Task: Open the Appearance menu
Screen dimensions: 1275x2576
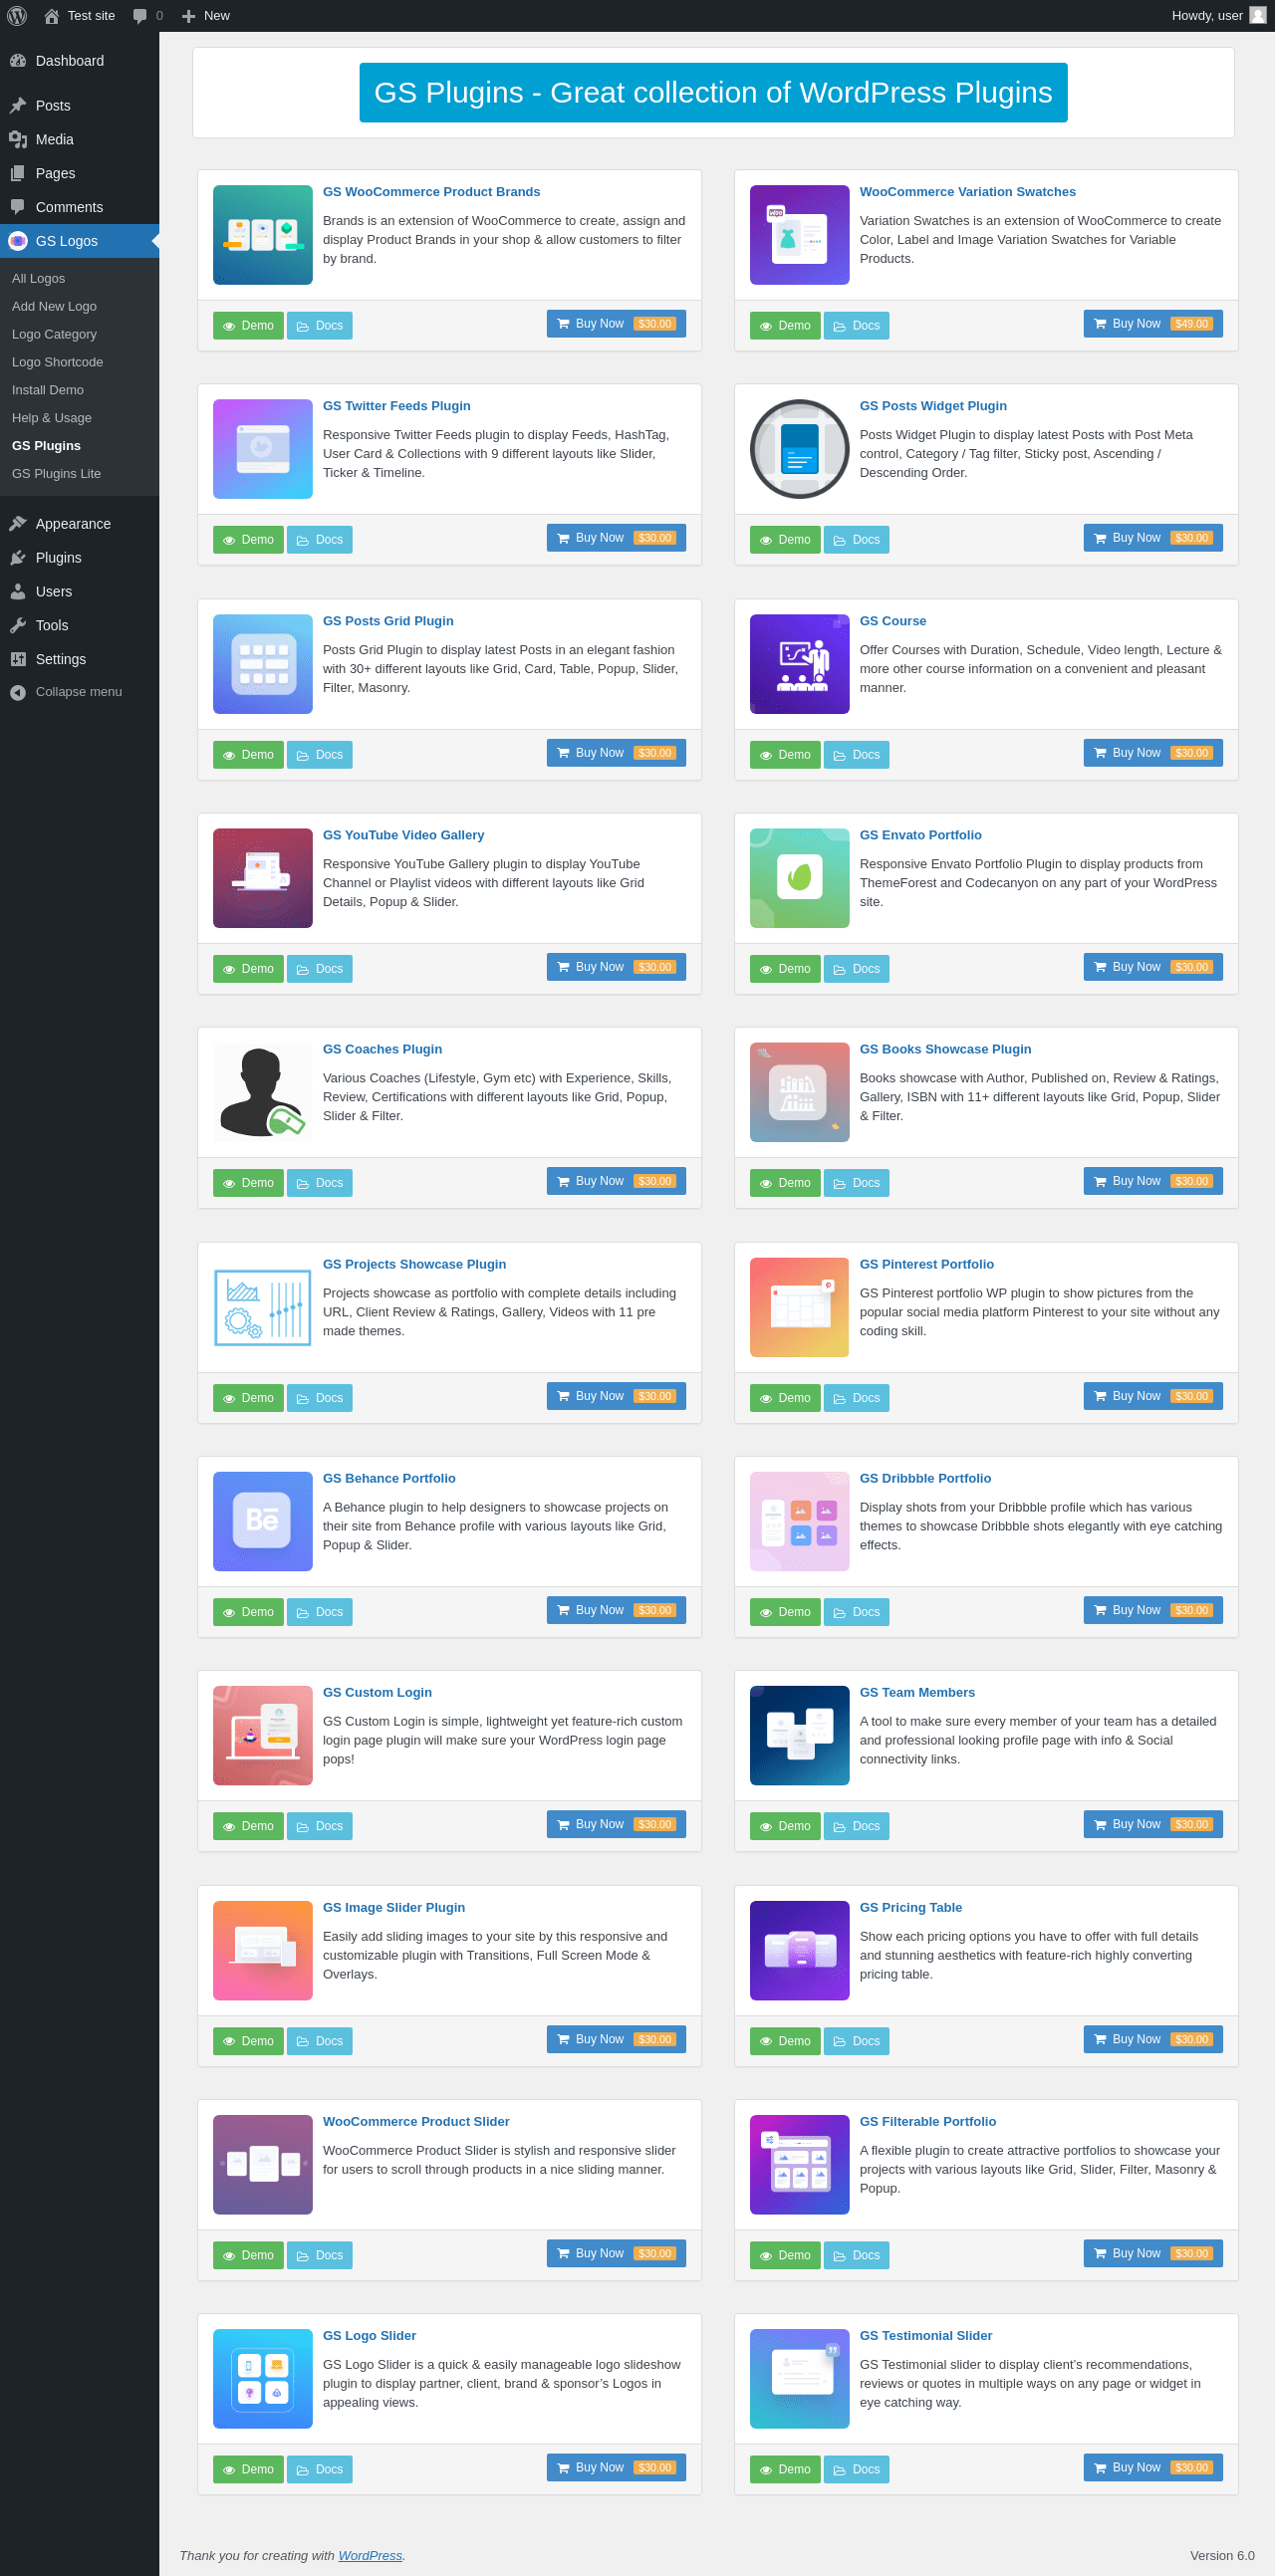Action: (x=79, y=525)
